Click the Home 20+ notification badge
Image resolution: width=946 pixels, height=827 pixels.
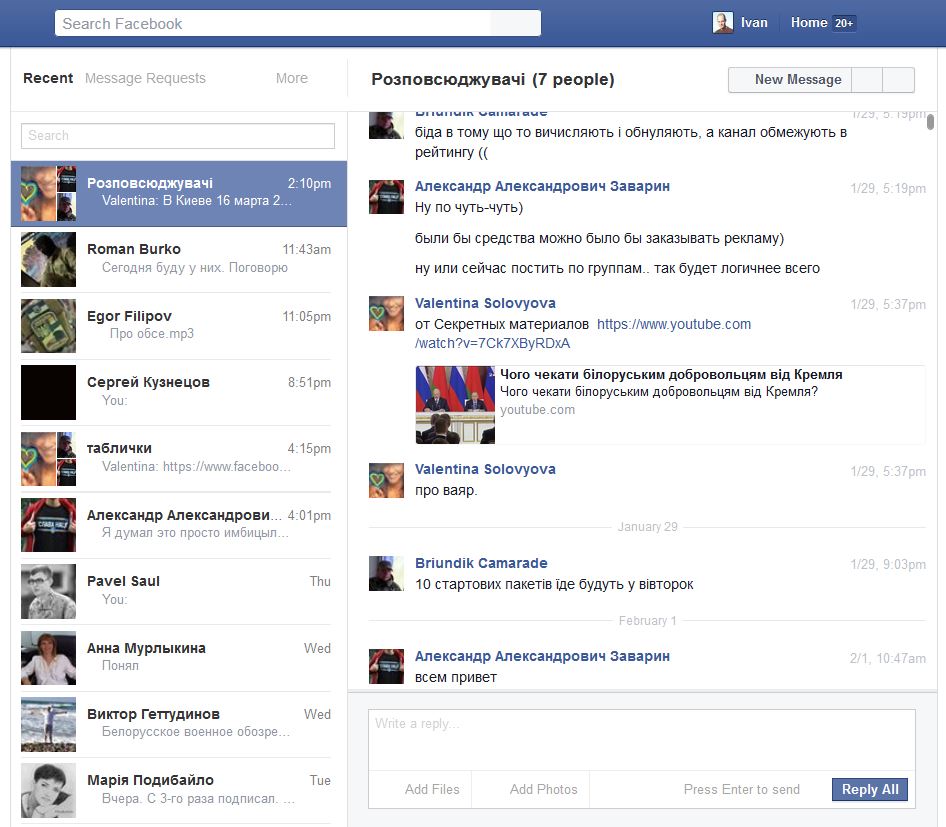pyautogui.click(x=844, y=23)
